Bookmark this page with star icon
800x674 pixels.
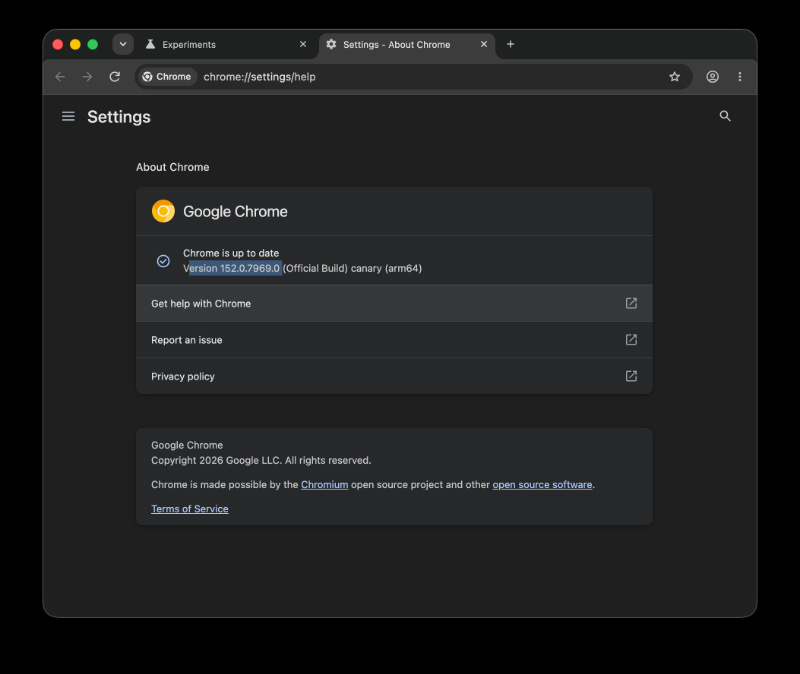674,77
